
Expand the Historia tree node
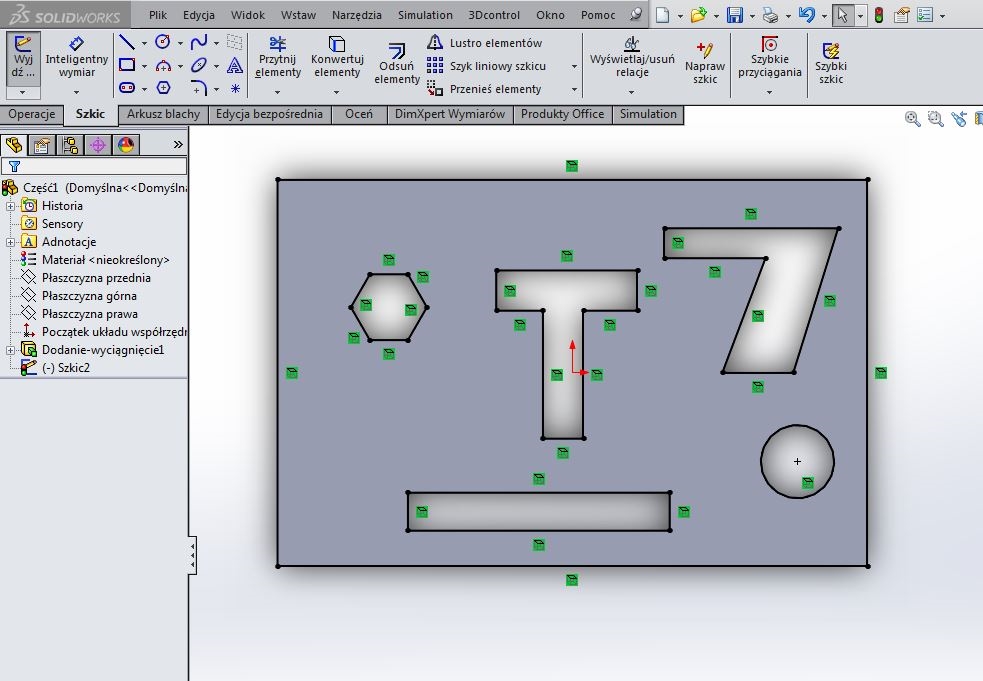coord(11,206)
